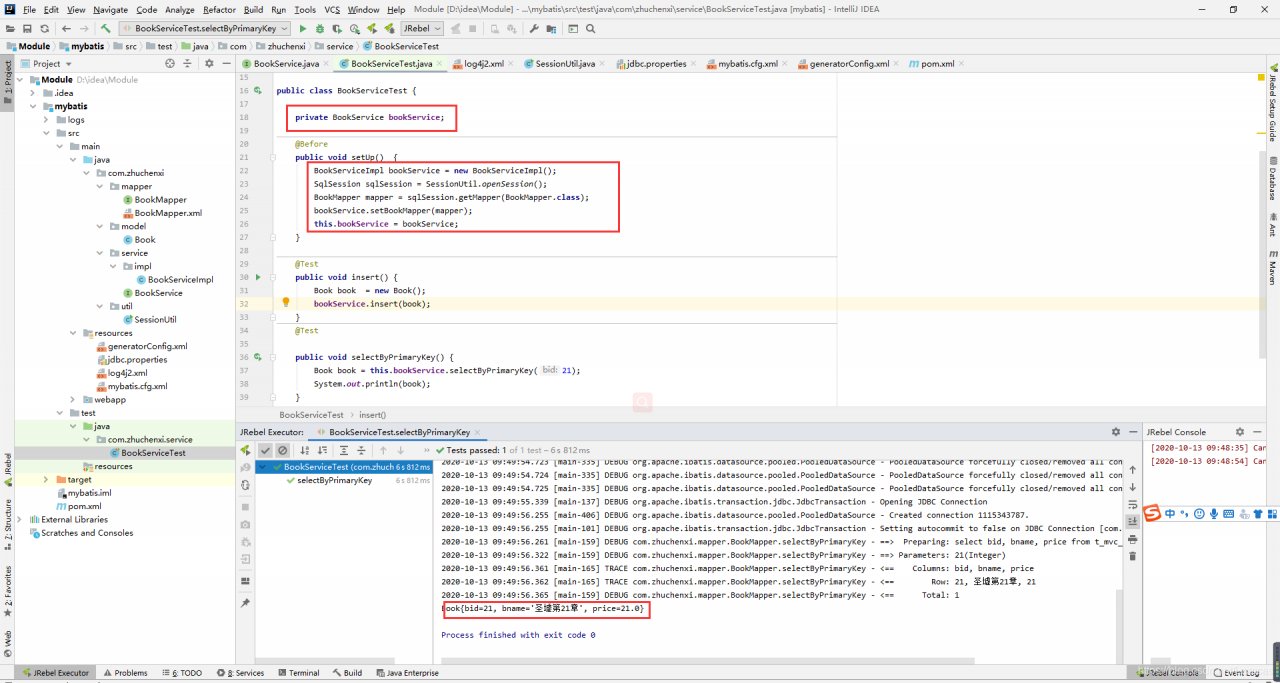Open the Event Log button

coord(1235,673)
